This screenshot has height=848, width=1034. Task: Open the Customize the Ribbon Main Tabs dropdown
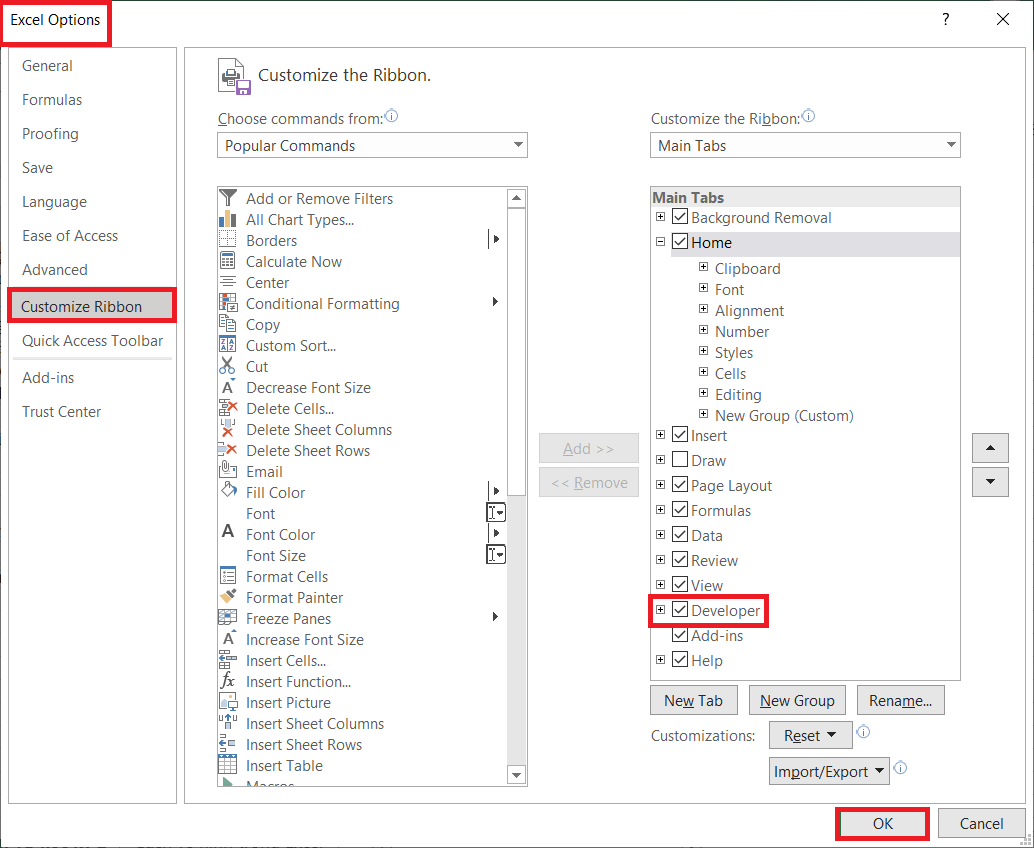point(805,145)
